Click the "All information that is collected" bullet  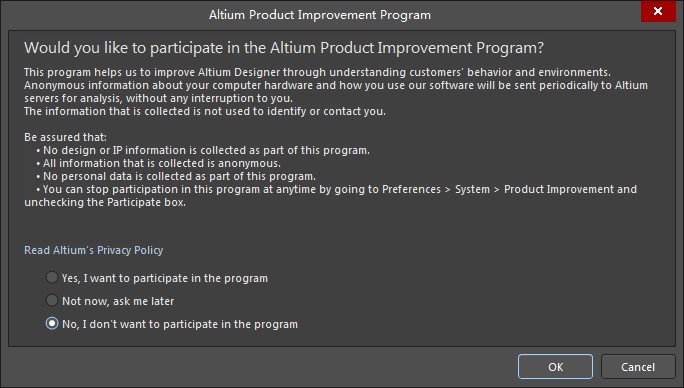click(158, 163)
